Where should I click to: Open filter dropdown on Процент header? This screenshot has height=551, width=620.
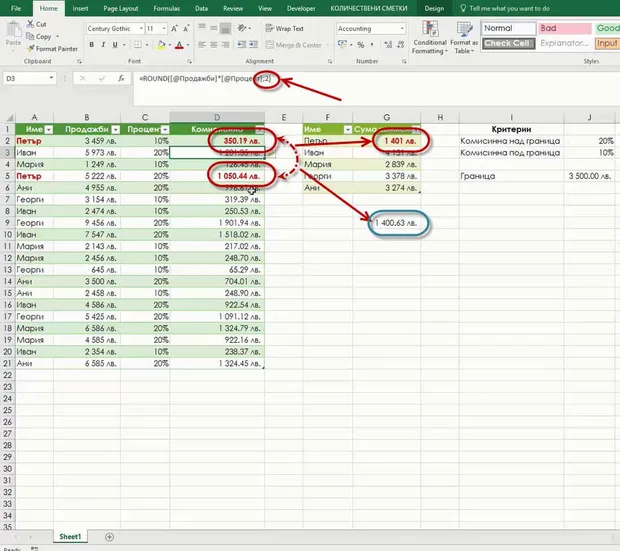coord(165,130)
